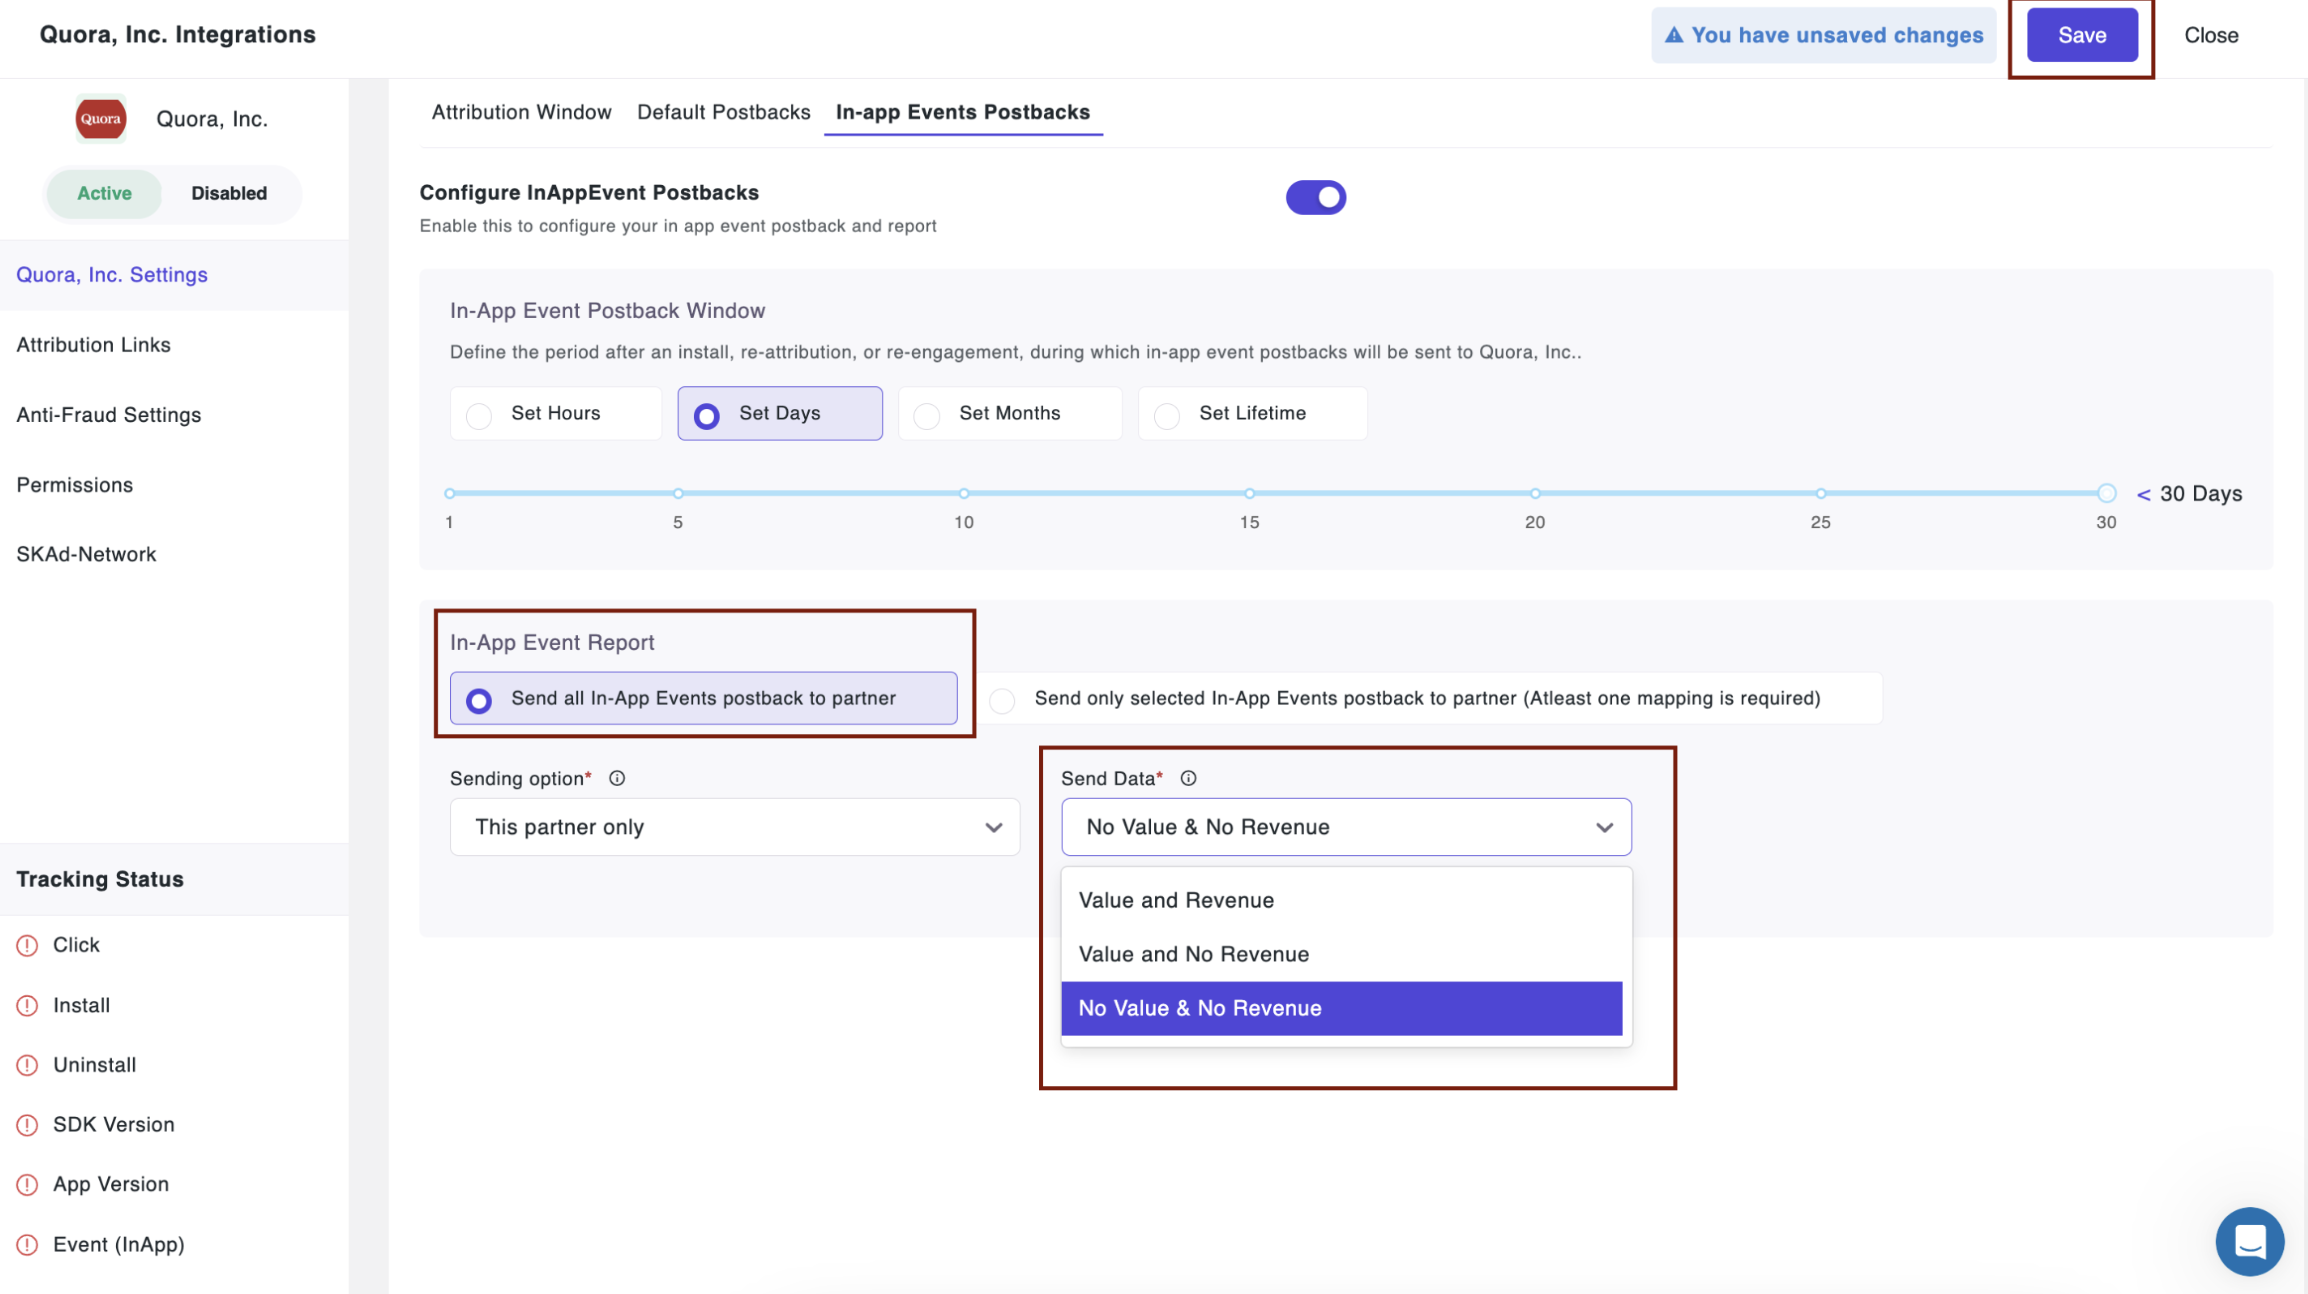The image size is (2308, 1294).
Task: Set integration status to Disabled
Action: [x=229, y=193]
